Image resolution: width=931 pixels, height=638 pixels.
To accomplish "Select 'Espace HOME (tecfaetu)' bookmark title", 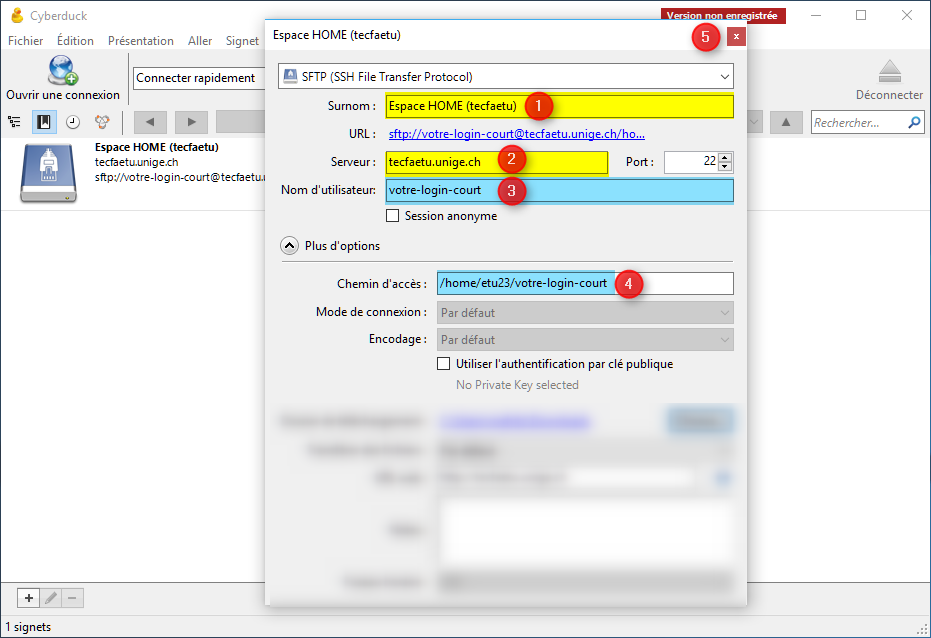I will tap(157, 147).
